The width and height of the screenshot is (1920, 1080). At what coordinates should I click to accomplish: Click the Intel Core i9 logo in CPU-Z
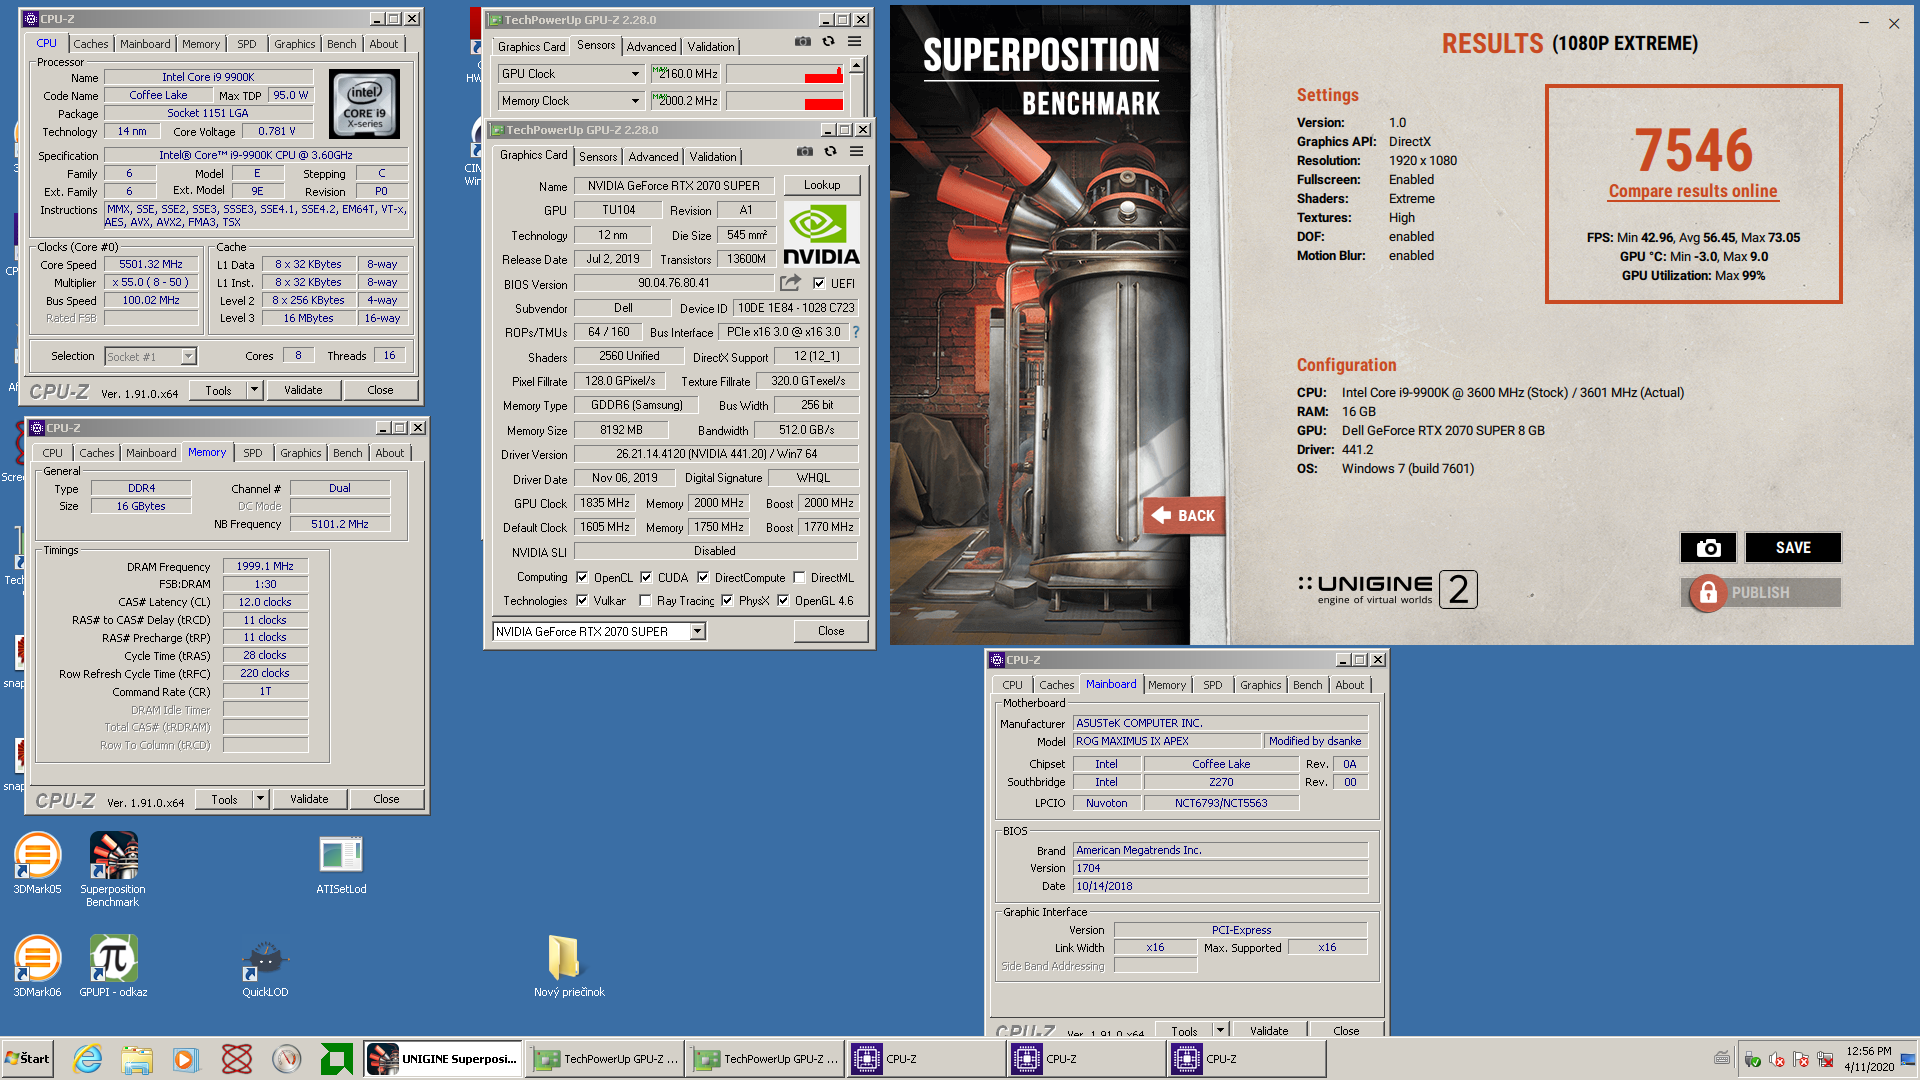(x=364, y=104)
